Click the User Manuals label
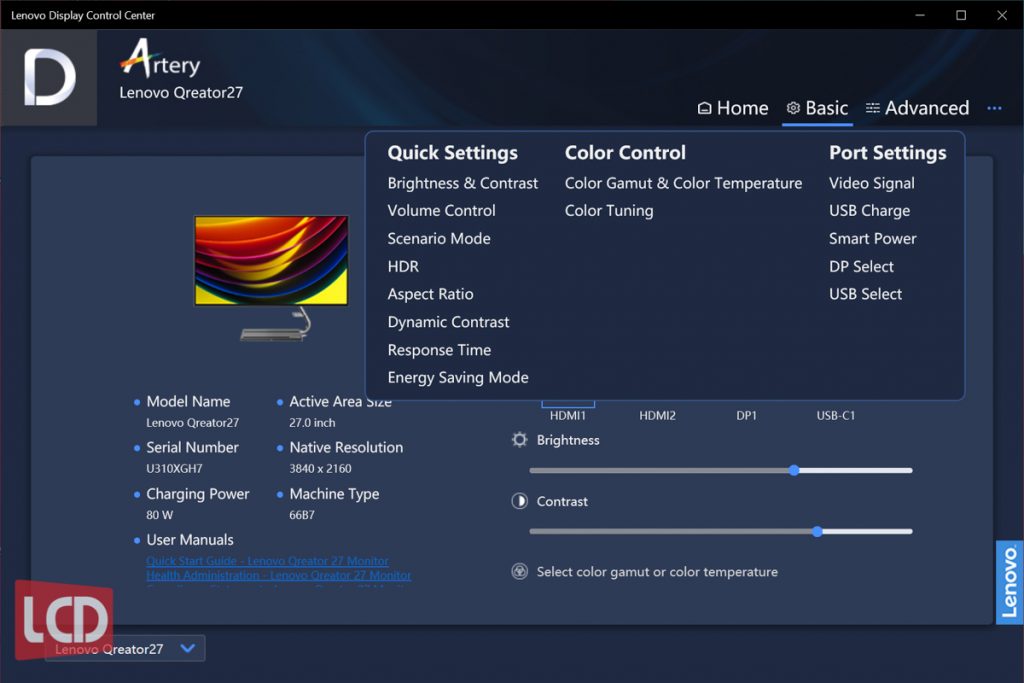 pyautogui.click(x=190, y=540)
